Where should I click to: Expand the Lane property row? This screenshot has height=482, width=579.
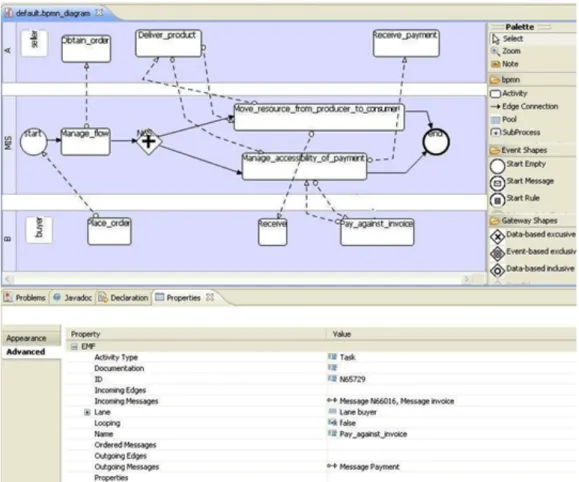point(87,412)
